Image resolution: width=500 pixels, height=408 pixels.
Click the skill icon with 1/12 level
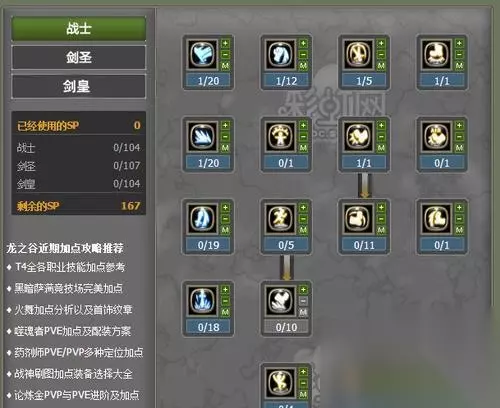pos(280,54)
